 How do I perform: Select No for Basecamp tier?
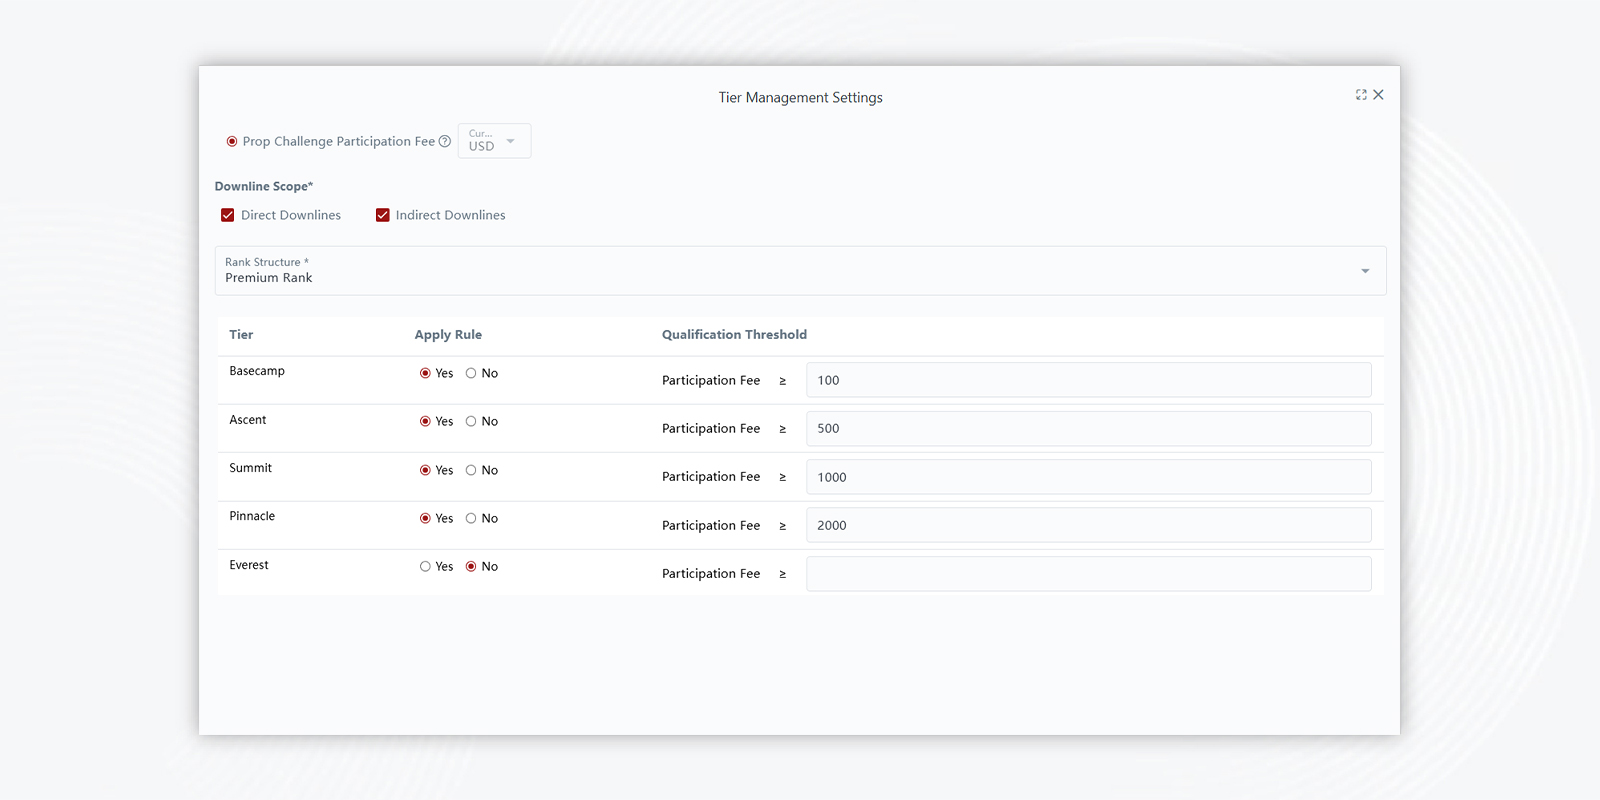coord(471,373)
